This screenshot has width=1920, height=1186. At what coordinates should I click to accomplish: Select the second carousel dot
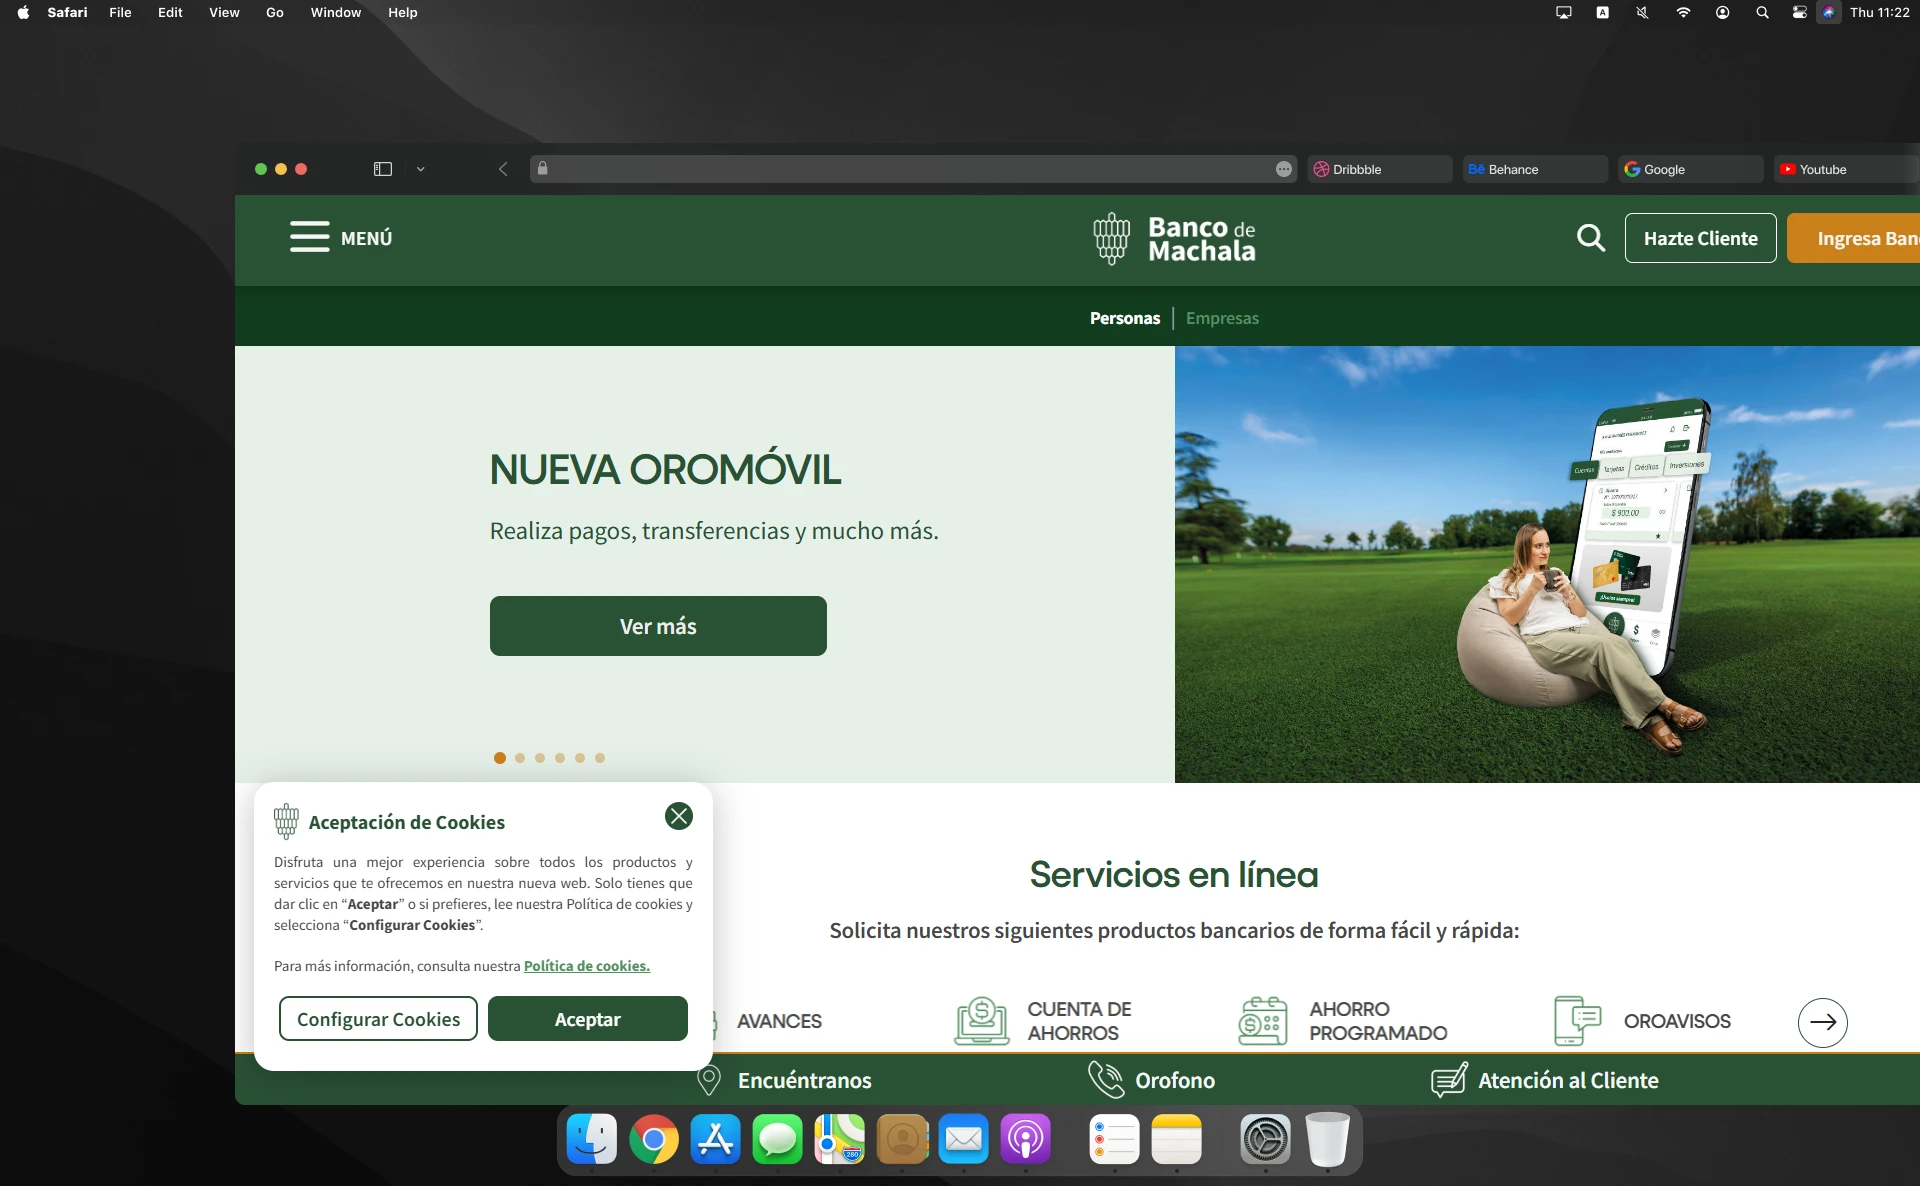tap(520, 758)
